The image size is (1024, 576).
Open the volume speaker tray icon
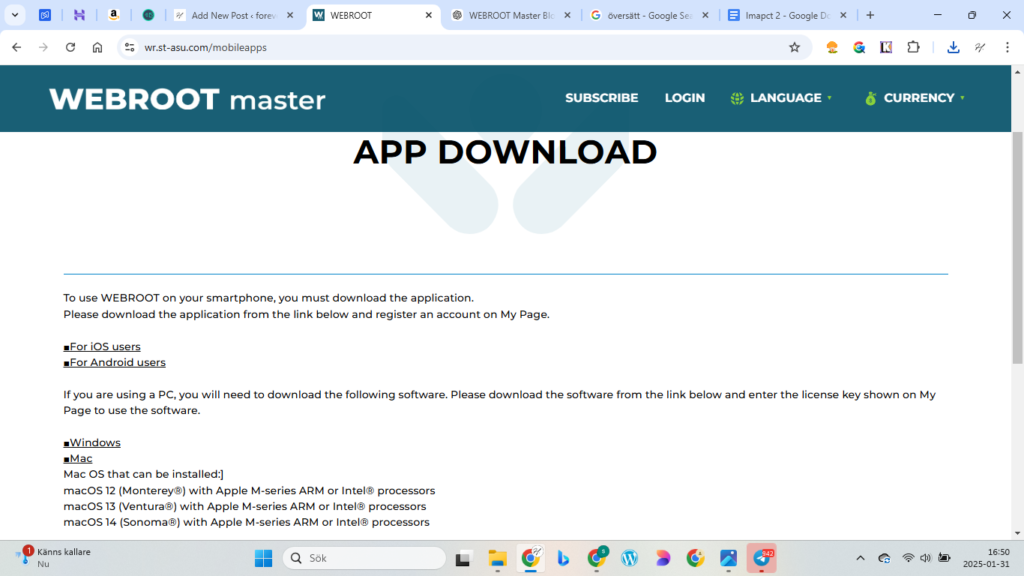(x=925, y=558)
